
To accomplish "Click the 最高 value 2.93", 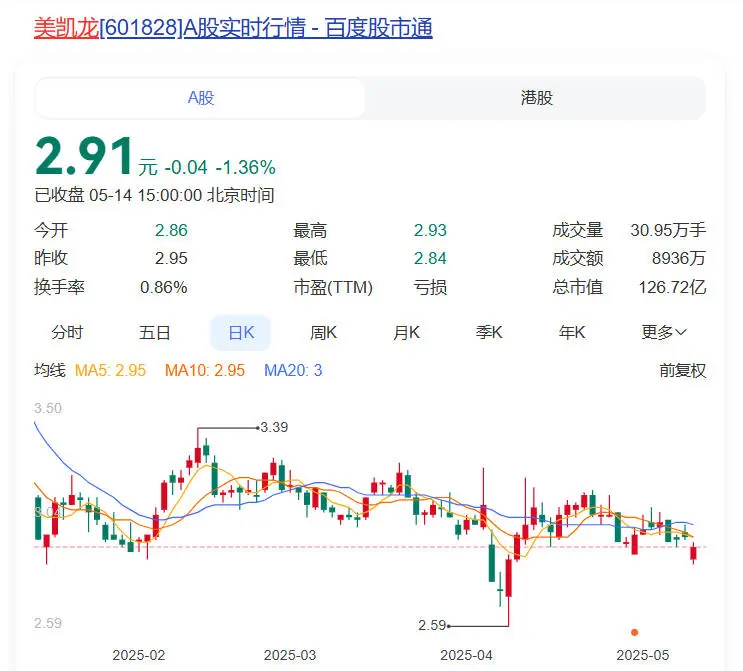I will [430, 230].
